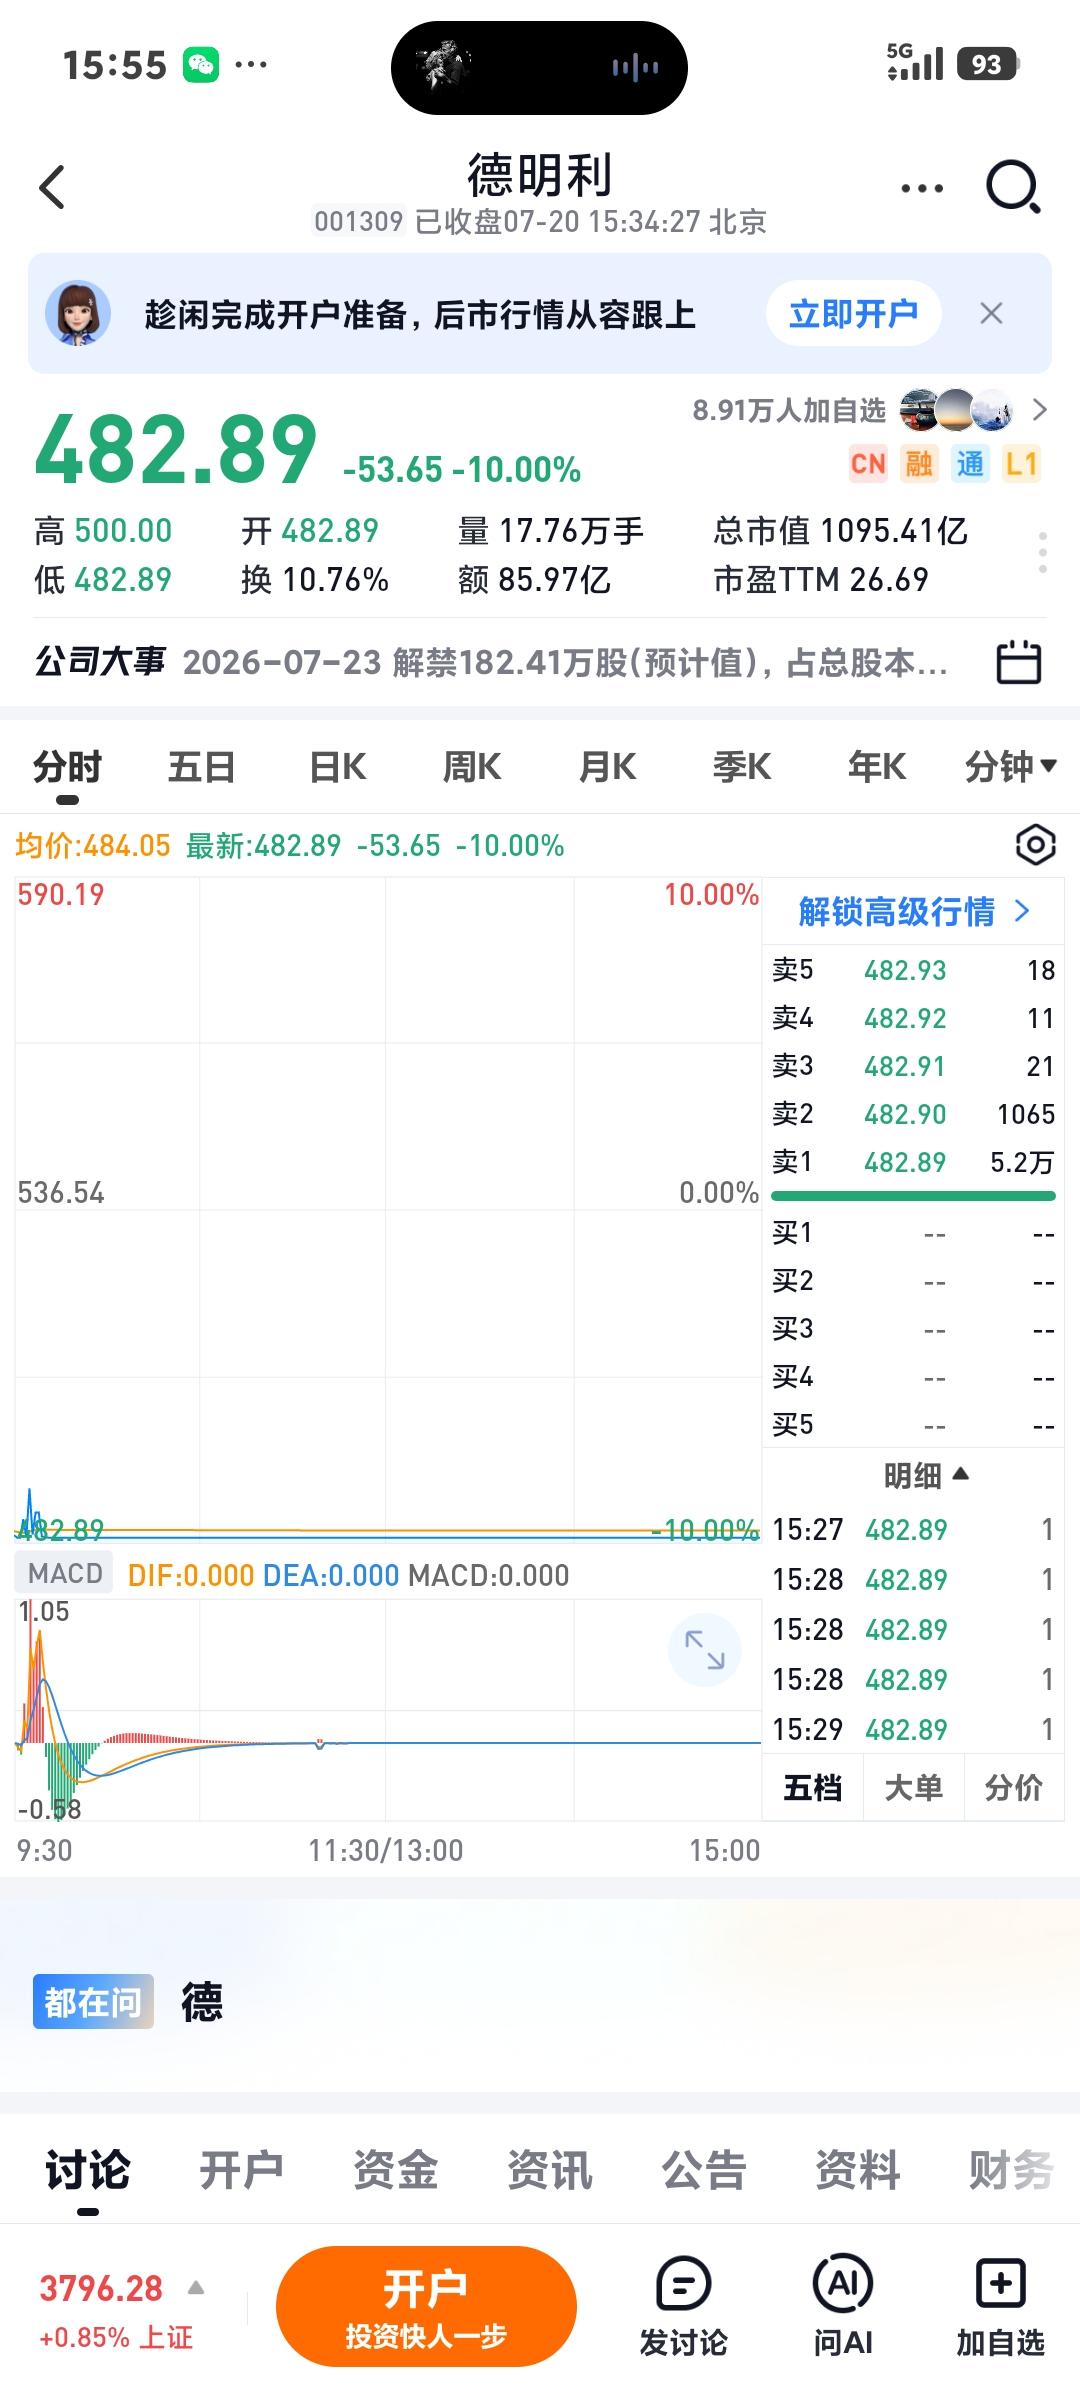
Task: Tap 立即开户 button
Action: pos(854,314)
